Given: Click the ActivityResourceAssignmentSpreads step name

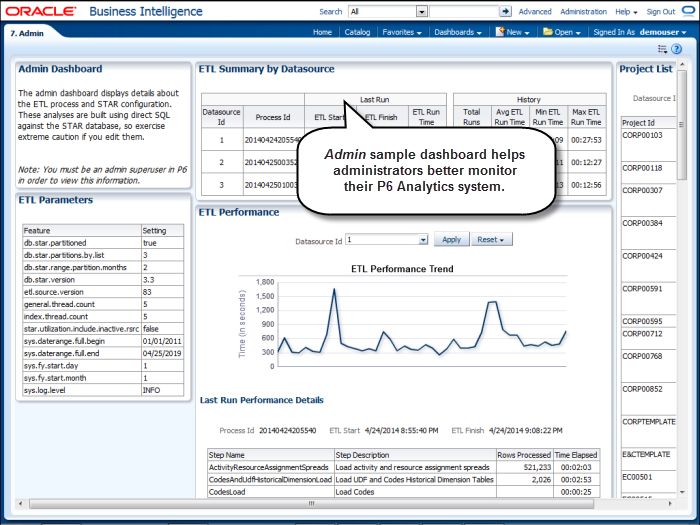Looking at the screenshot, I should [x=269, y=467].
